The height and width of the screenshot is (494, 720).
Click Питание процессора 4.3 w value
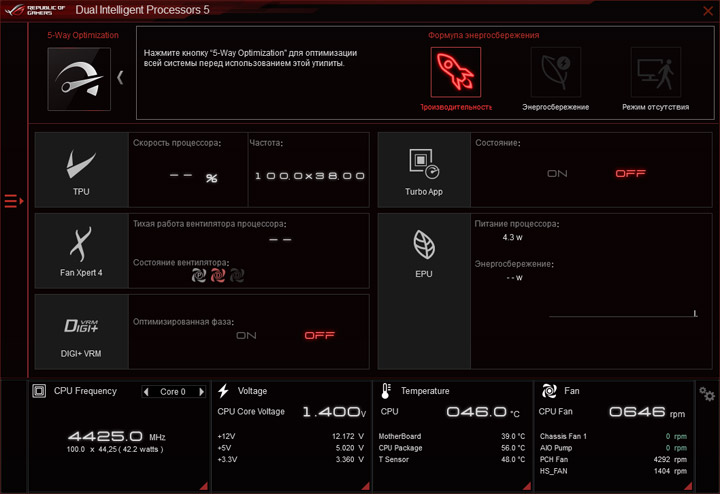pos(512,237)
